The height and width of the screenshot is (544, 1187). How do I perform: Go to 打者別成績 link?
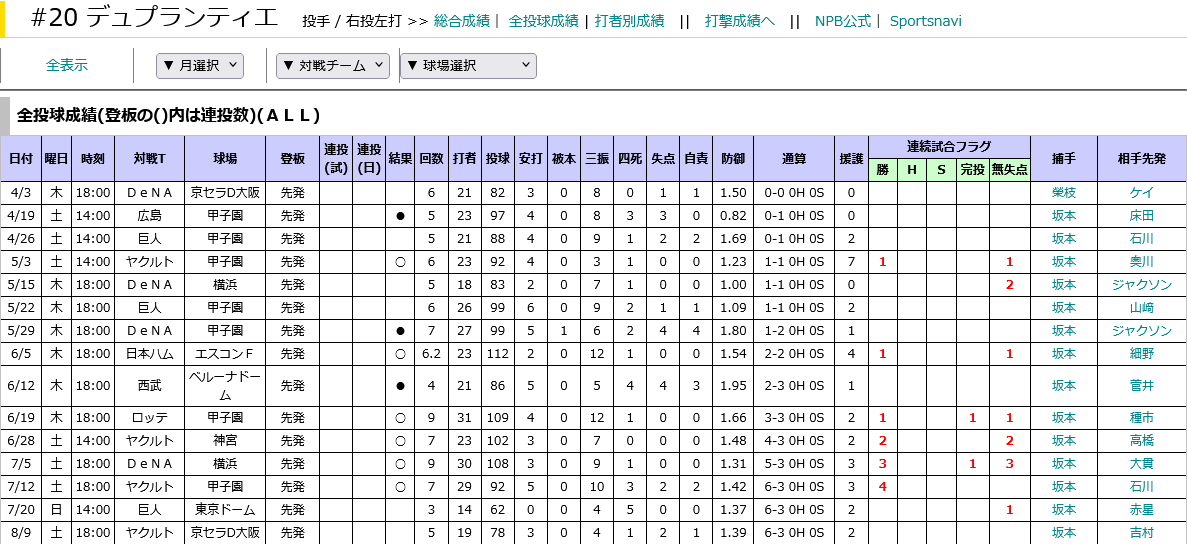(x=629, y=21)
